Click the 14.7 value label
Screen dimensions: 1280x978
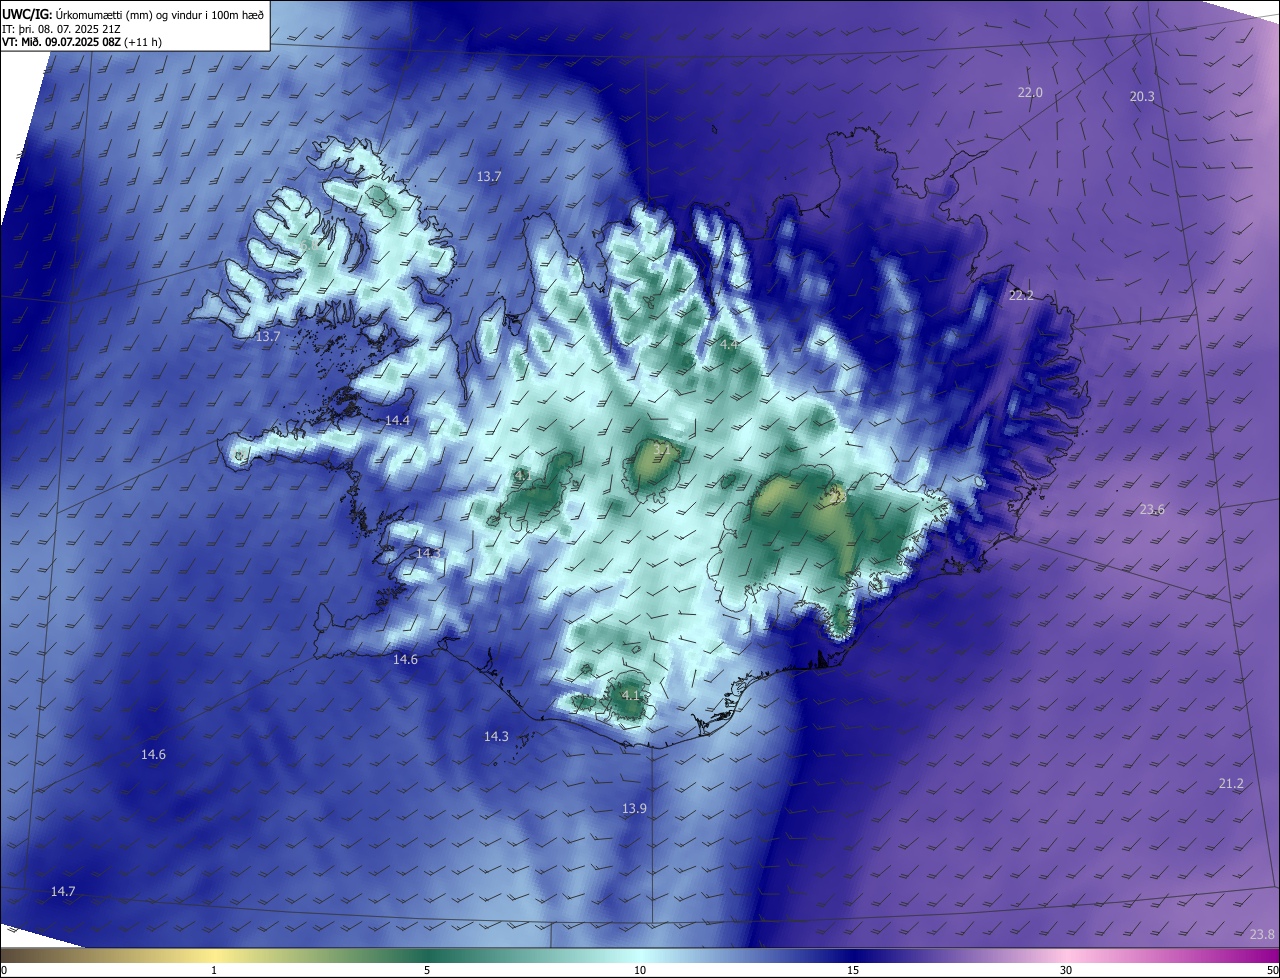[63, 890]
